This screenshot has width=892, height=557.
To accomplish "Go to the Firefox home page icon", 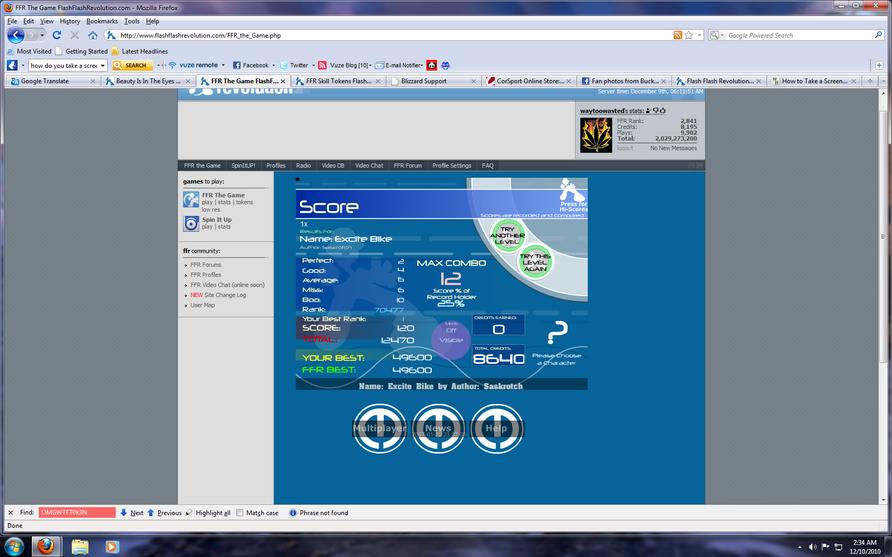I will pyautogui.click(x=92, y=35).
